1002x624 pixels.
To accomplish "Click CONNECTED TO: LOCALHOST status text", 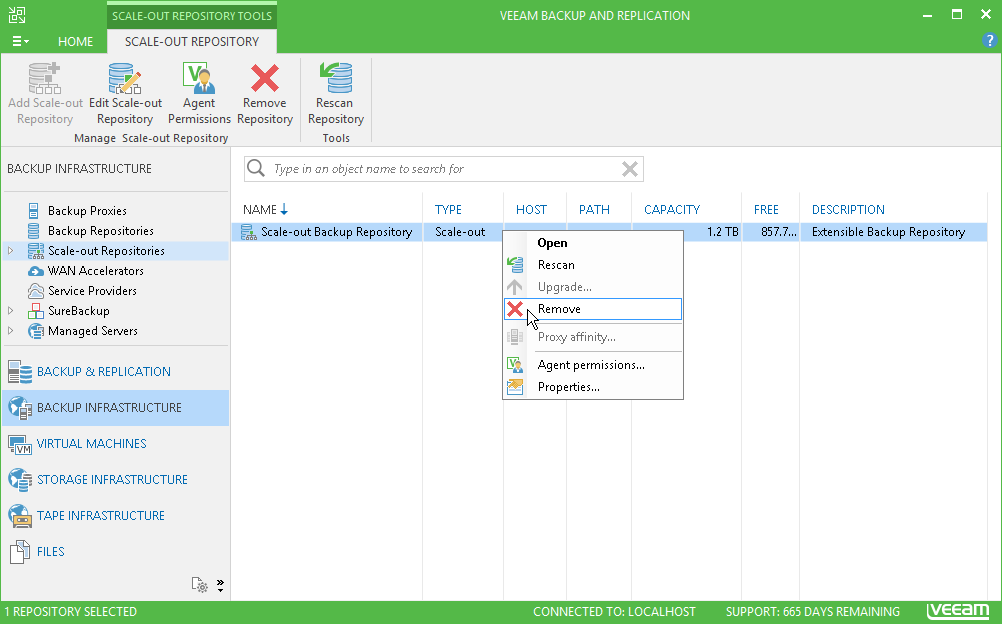I will [x=614, y=612].
